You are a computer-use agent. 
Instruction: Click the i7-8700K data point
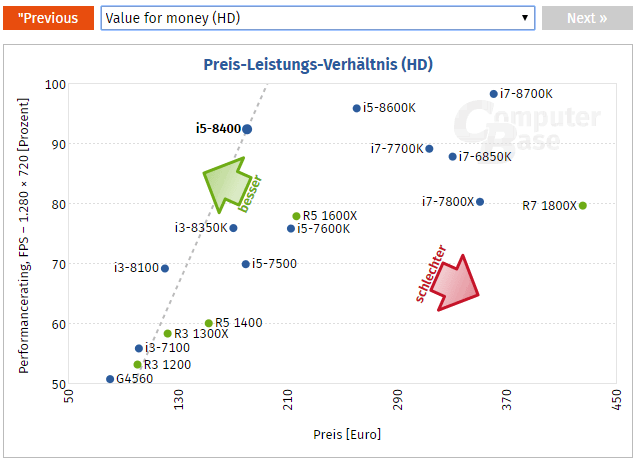(x=494, y=94)
